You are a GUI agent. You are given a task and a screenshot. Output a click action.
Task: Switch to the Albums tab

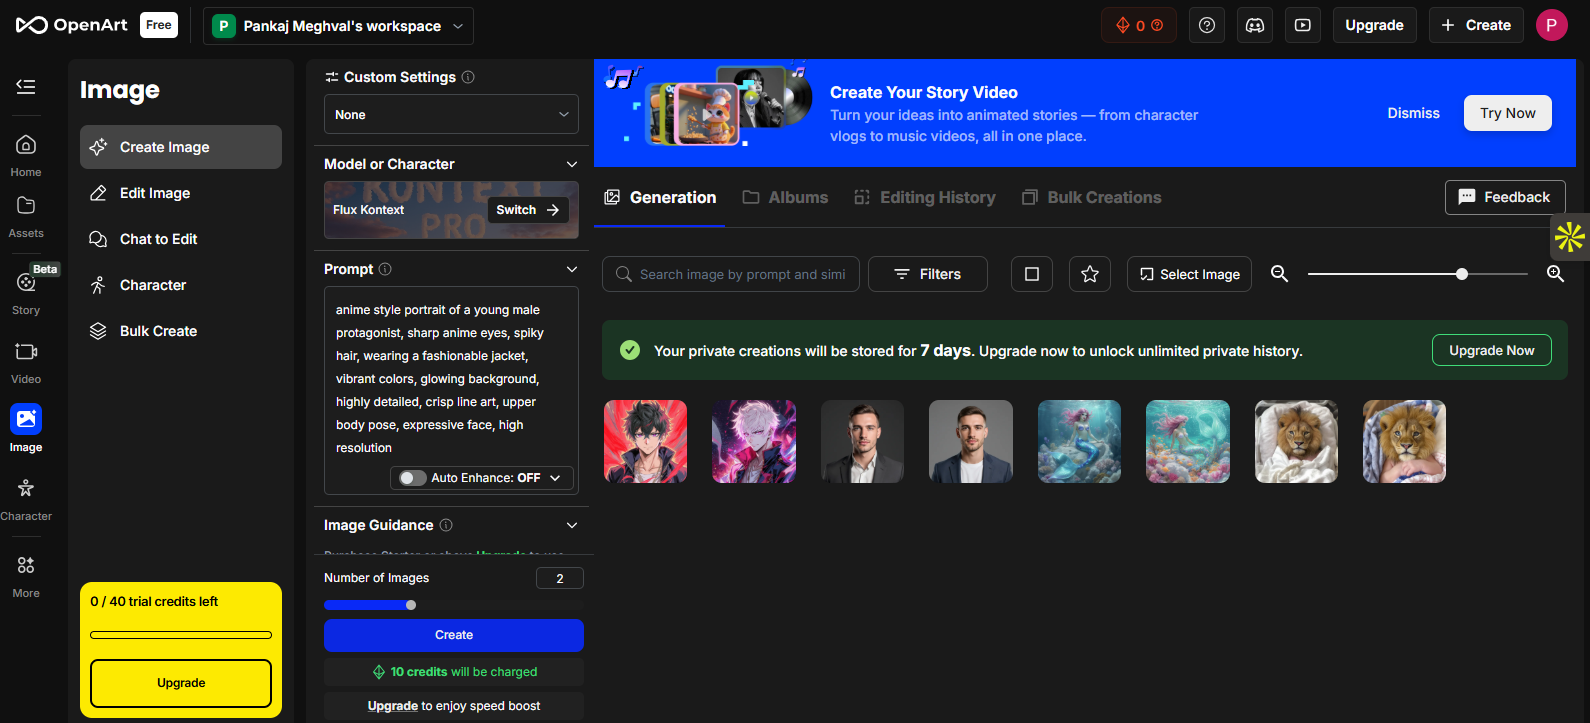click(785, 198)
